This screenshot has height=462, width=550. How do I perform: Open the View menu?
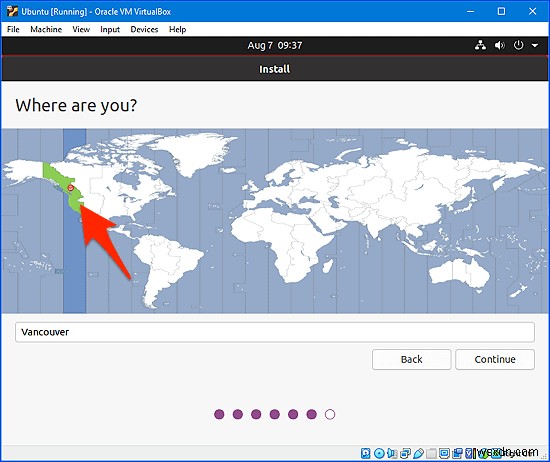point(81,29)
